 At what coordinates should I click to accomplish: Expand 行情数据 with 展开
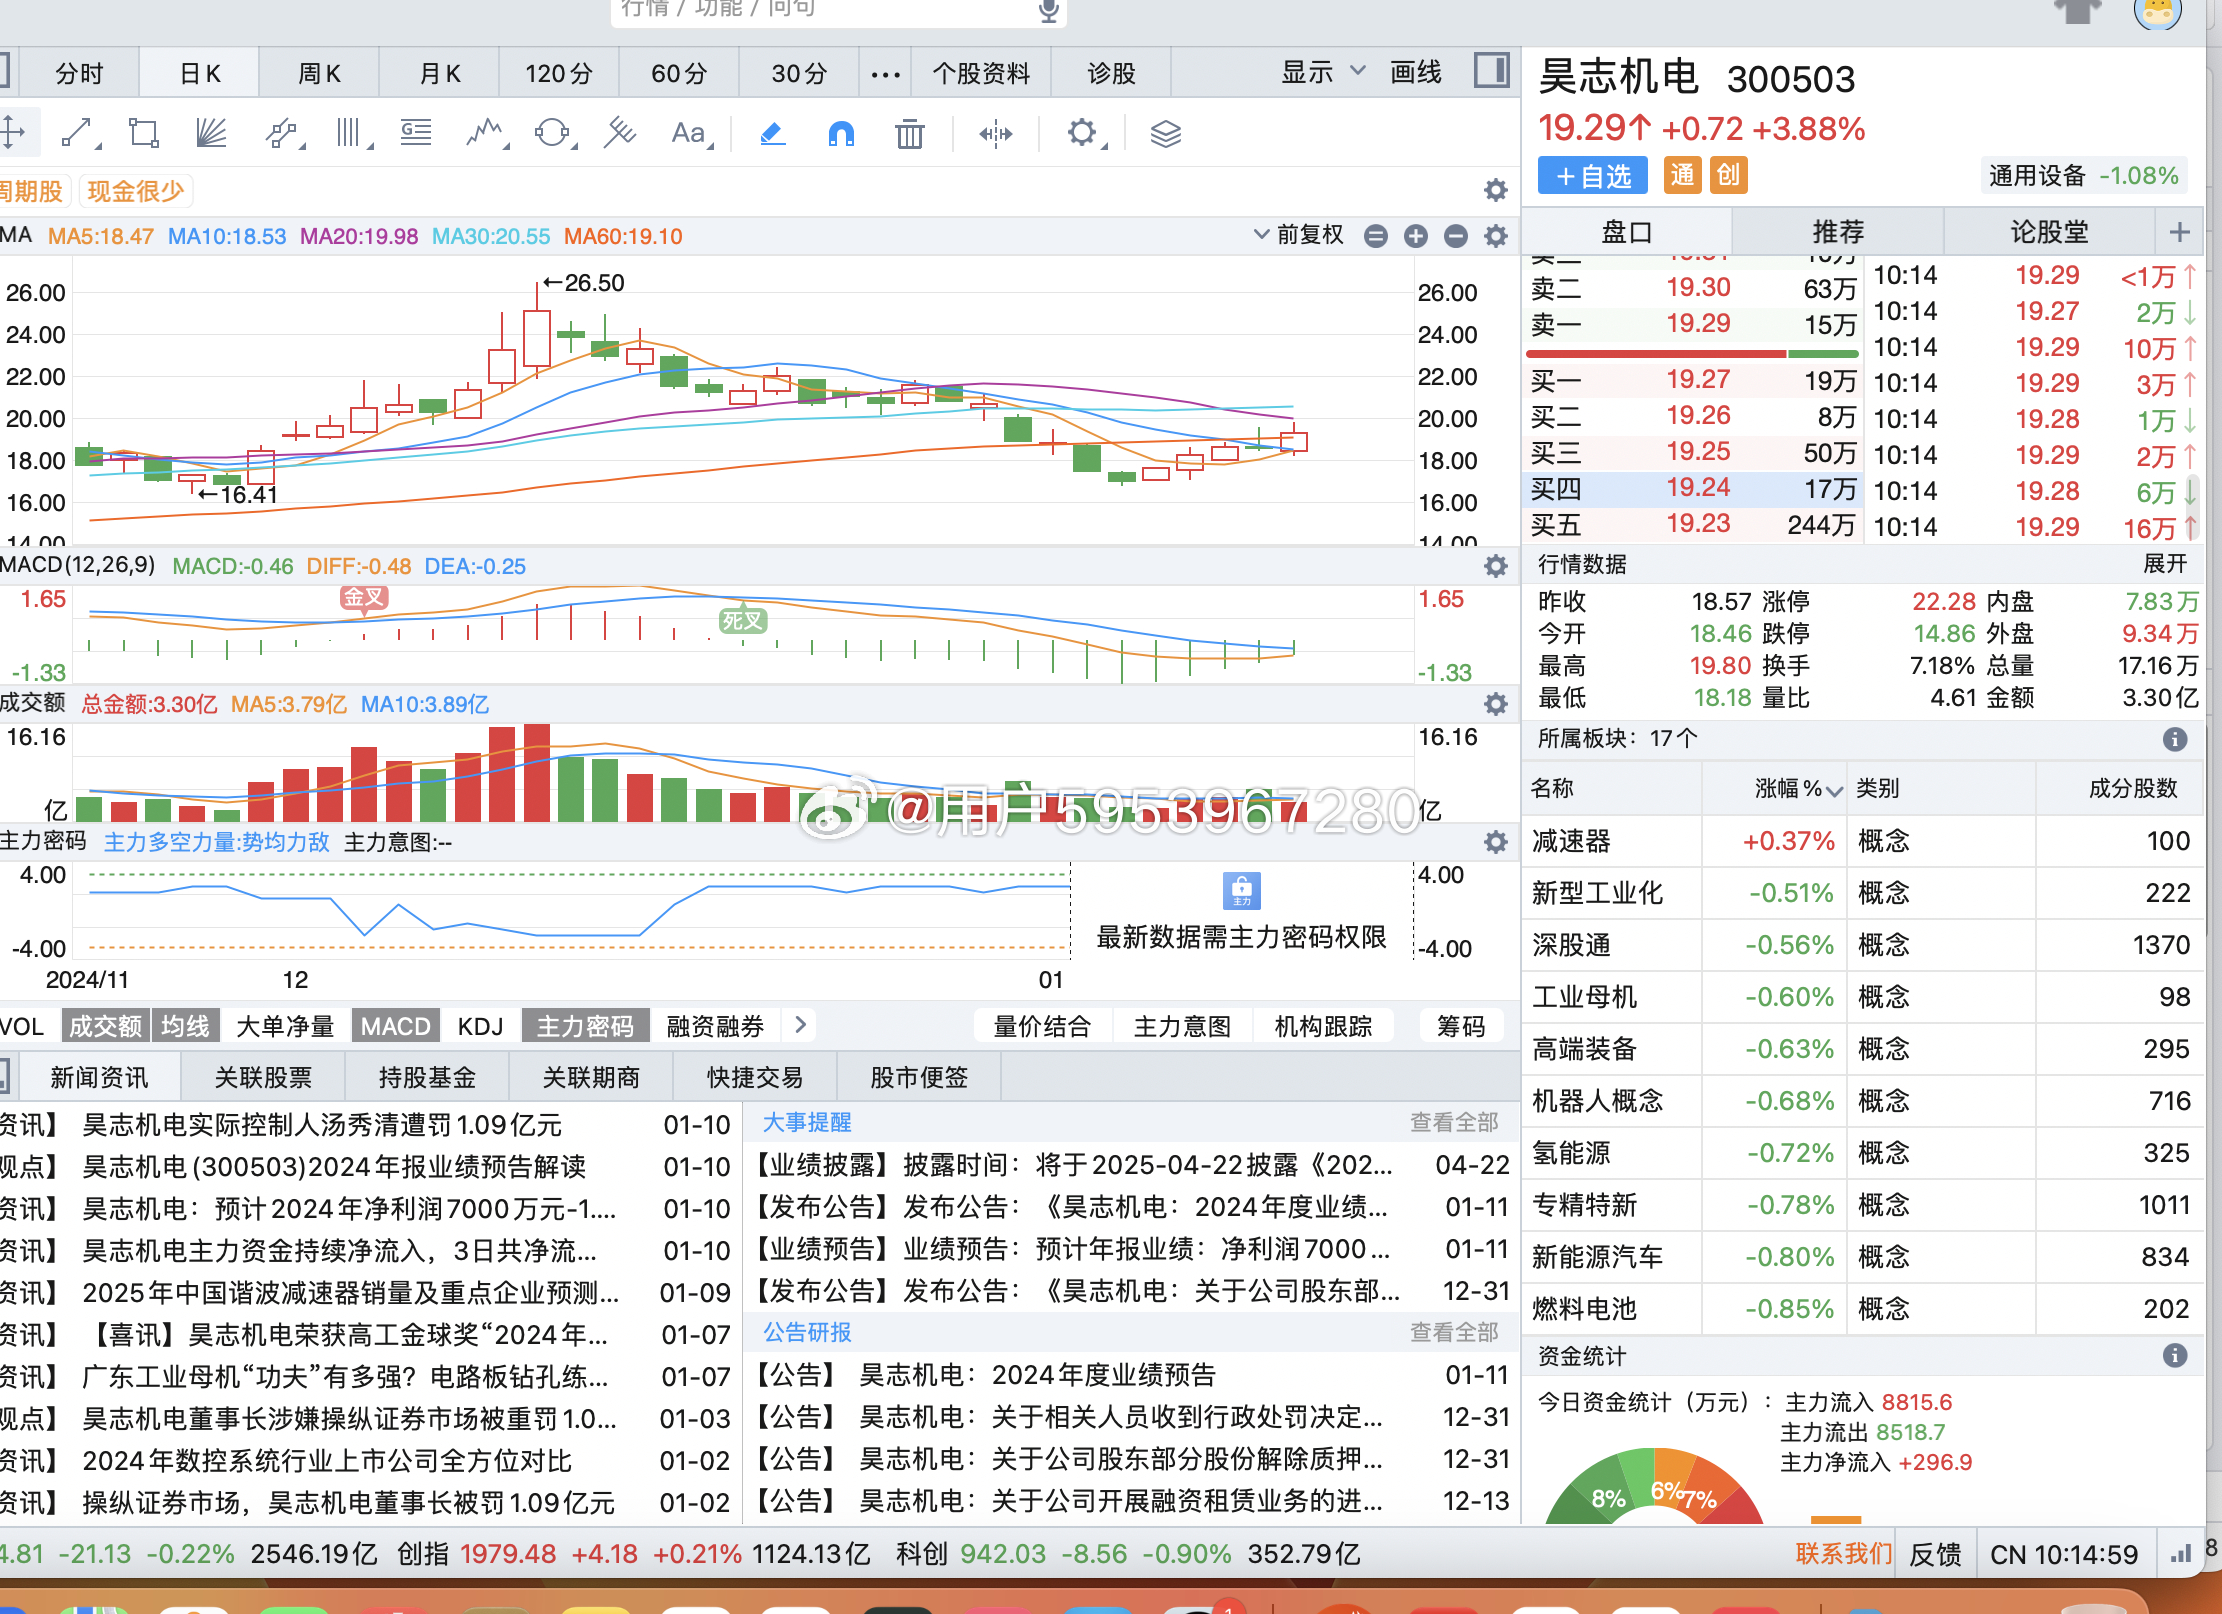click(x=2164, y=564)
